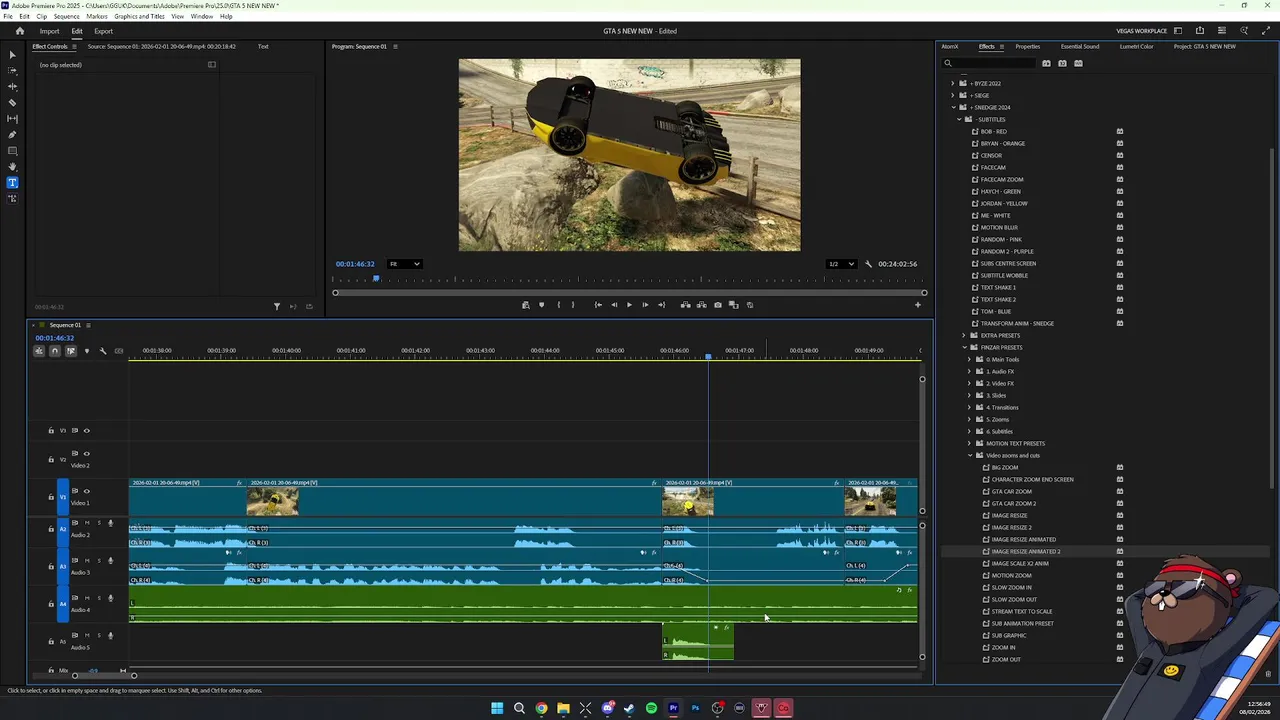The image size is (1280, 720).
Task: Open the Fit zoom level dropdown
Action: 404,264
